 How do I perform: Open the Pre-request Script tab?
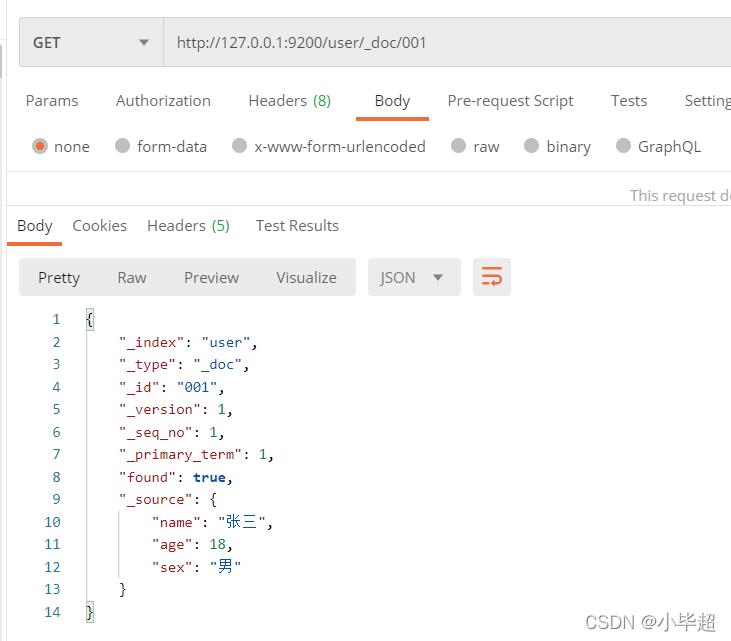coord(510,101)
